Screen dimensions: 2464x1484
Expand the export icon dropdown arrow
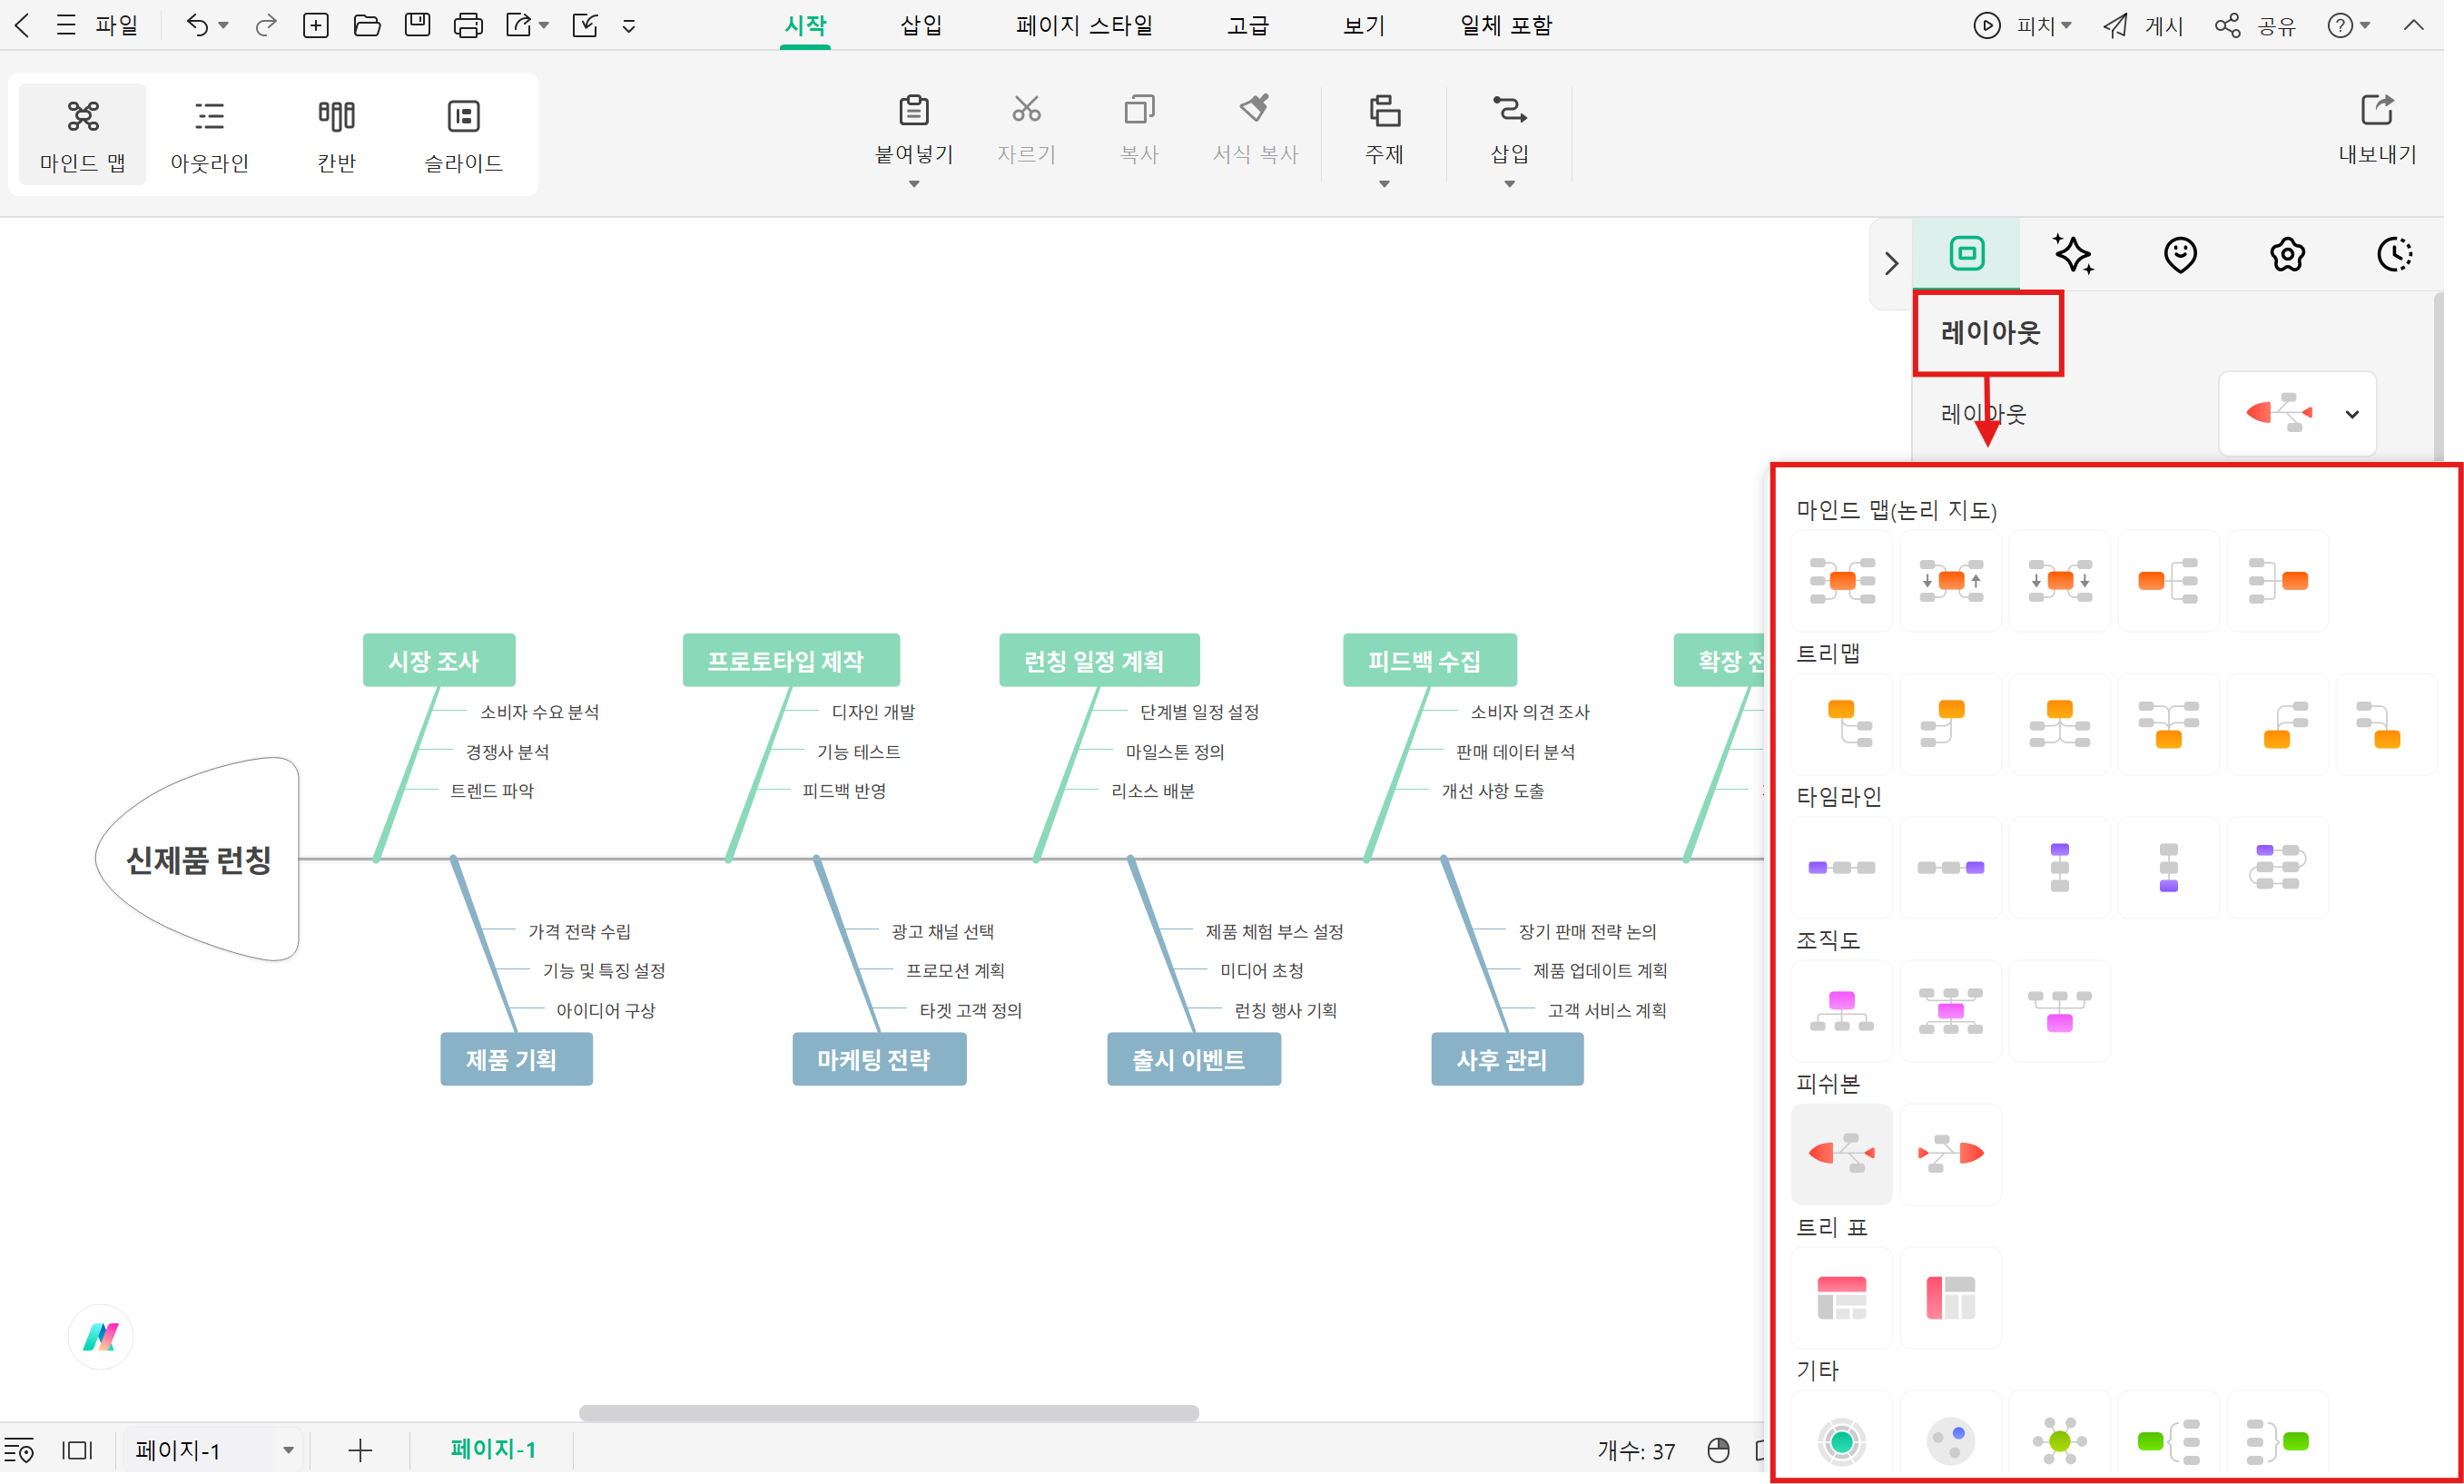click(x=544, y=26)
